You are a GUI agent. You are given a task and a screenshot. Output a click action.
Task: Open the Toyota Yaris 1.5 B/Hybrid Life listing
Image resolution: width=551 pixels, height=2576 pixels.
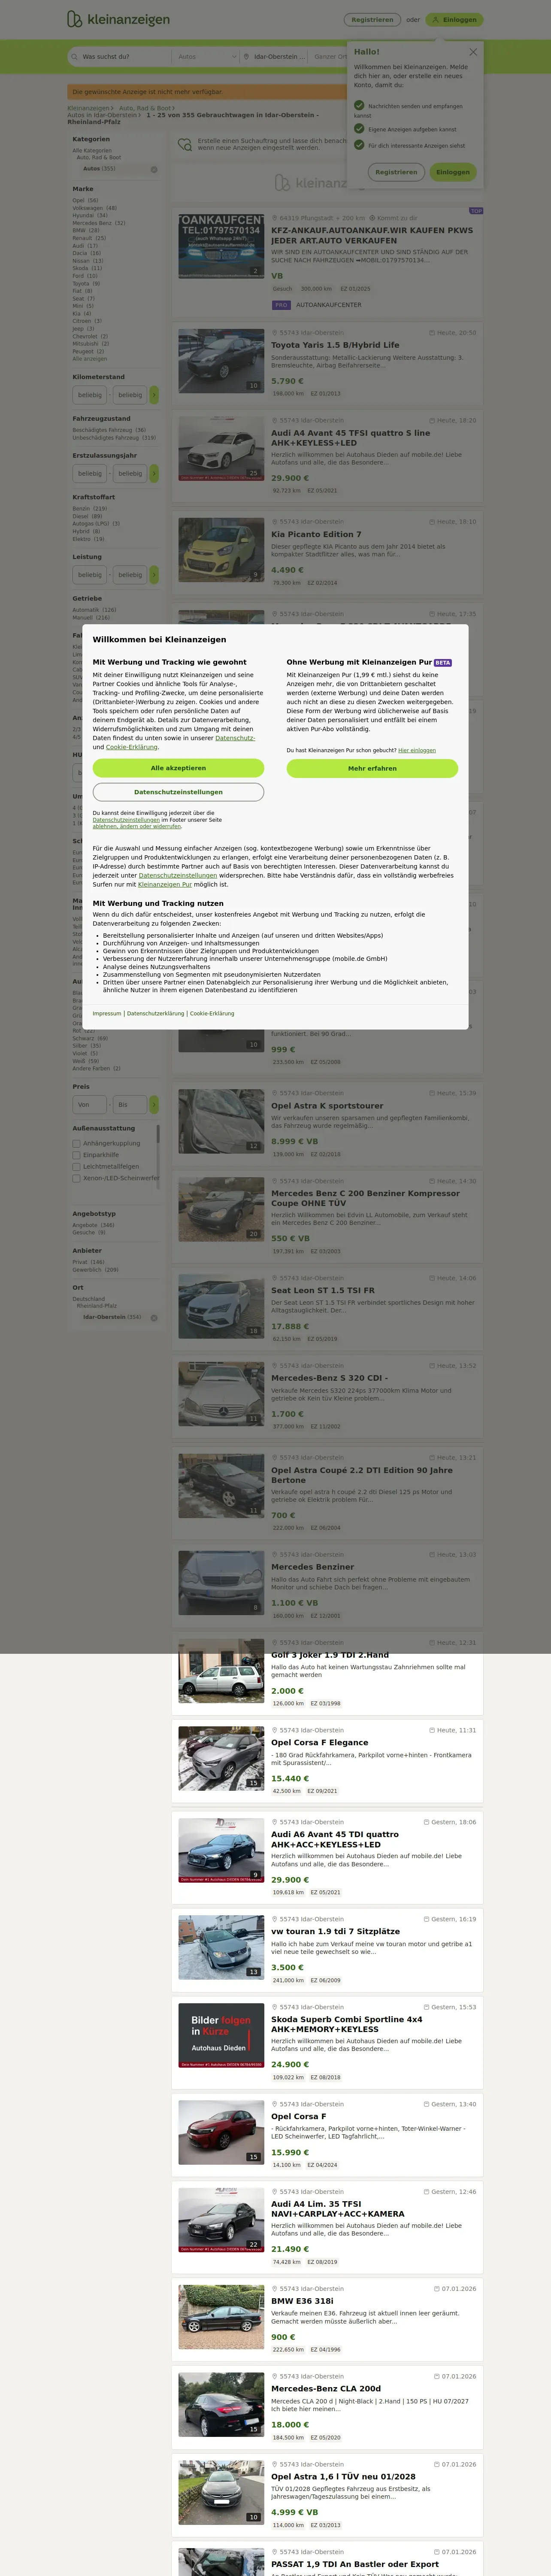[x=335, y=345]
